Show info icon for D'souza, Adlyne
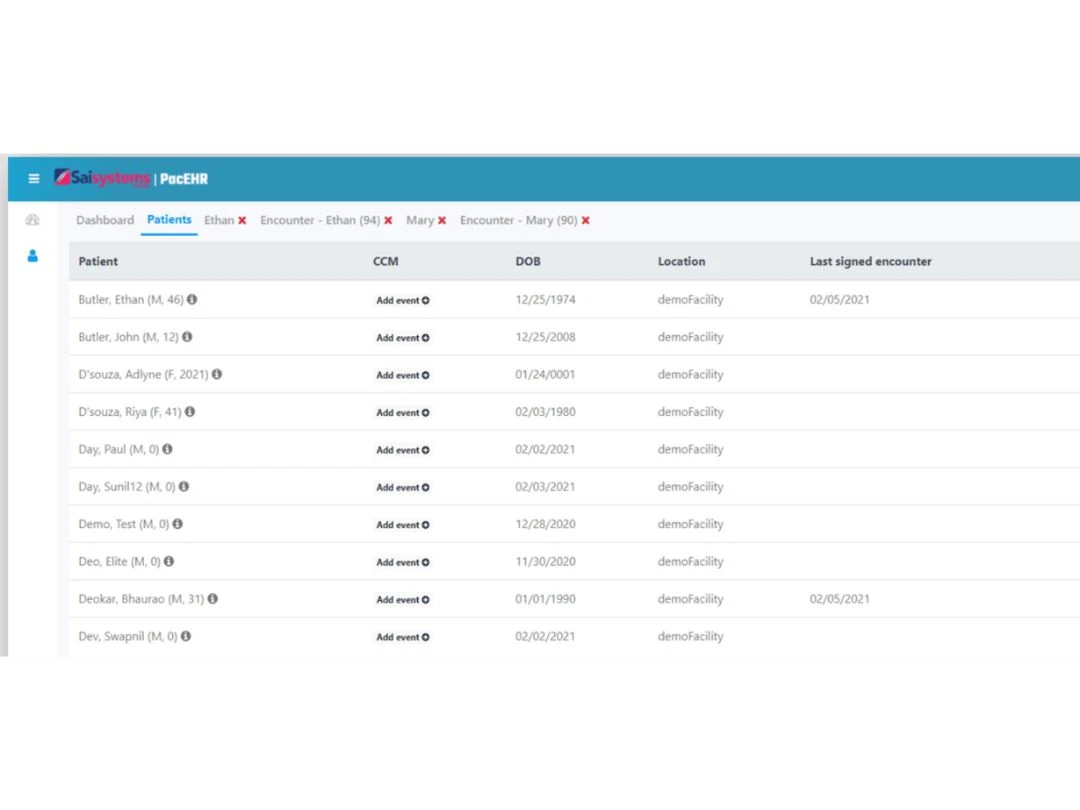 tap(217, 374)
